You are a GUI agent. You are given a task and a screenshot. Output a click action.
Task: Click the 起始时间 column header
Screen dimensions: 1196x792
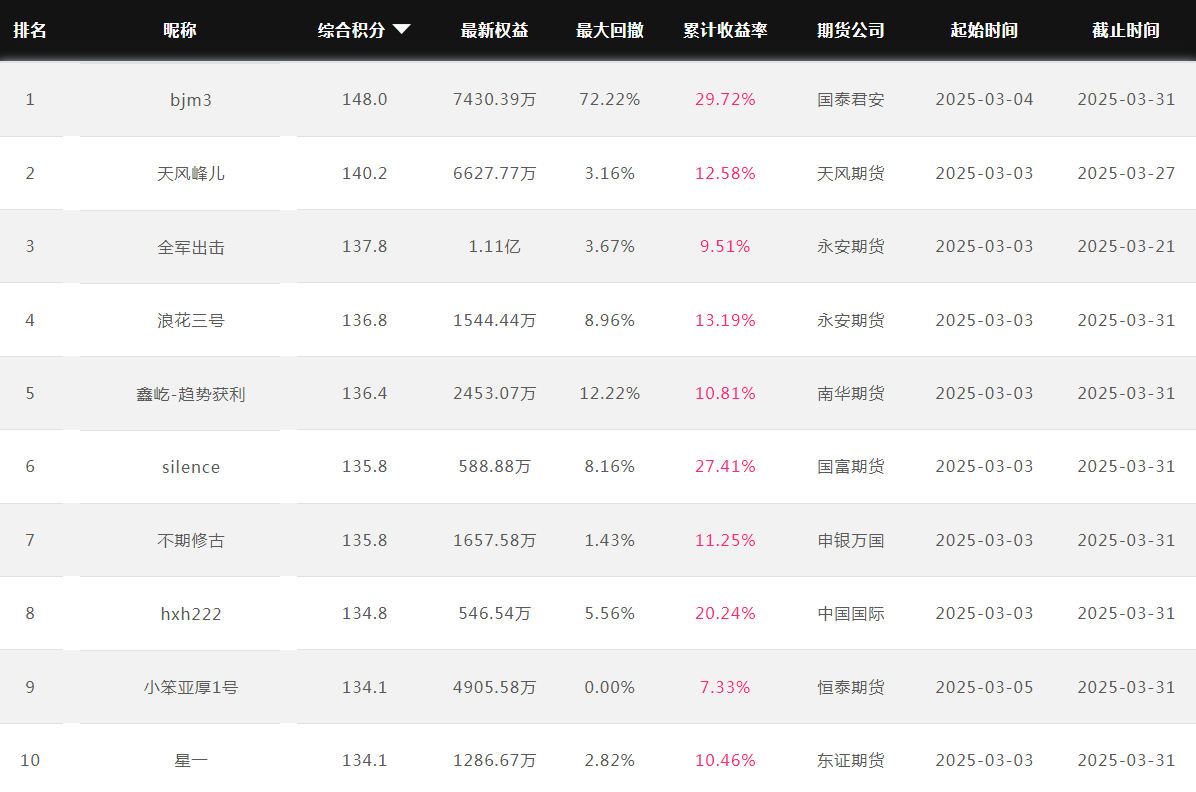tap(984, 31)
